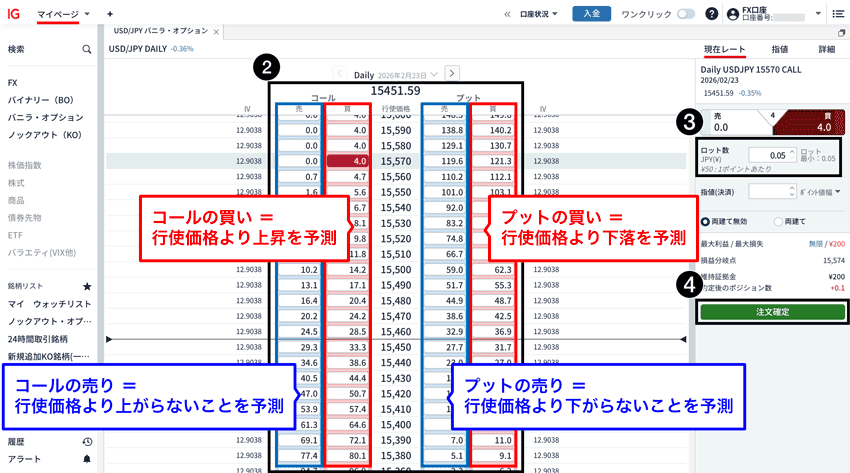Adjust the 指値(決済) stepper arrows
The height and width of the screenshot is (473, 850).
coord(792,191)
